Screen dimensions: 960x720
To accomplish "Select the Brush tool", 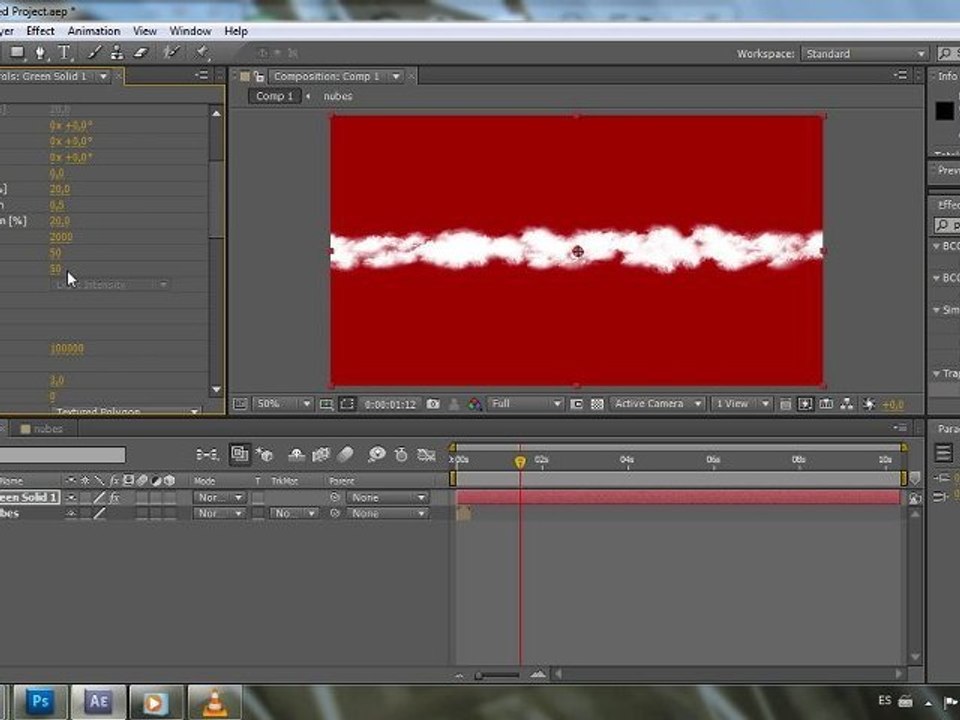I will (x=94, y=53).
